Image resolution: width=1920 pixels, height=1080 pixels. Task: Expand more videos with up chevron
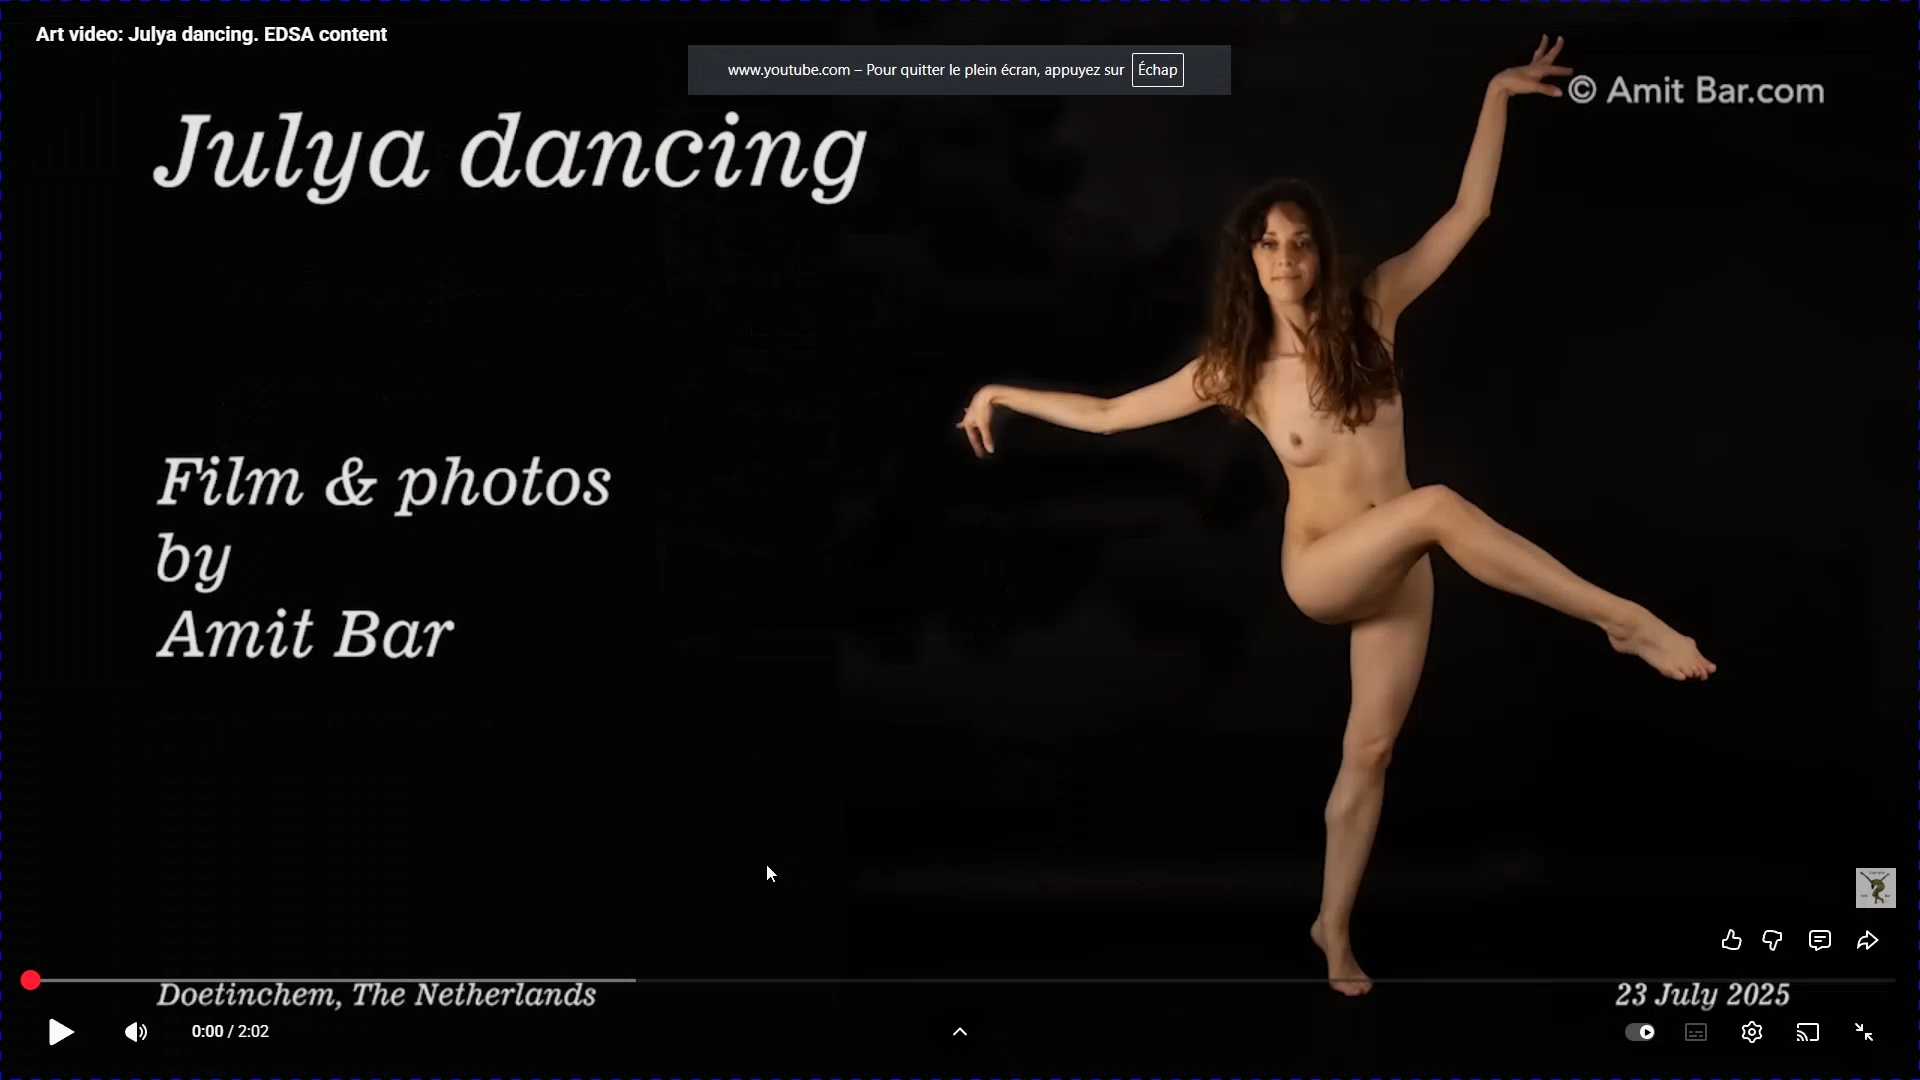[959, 1032]
